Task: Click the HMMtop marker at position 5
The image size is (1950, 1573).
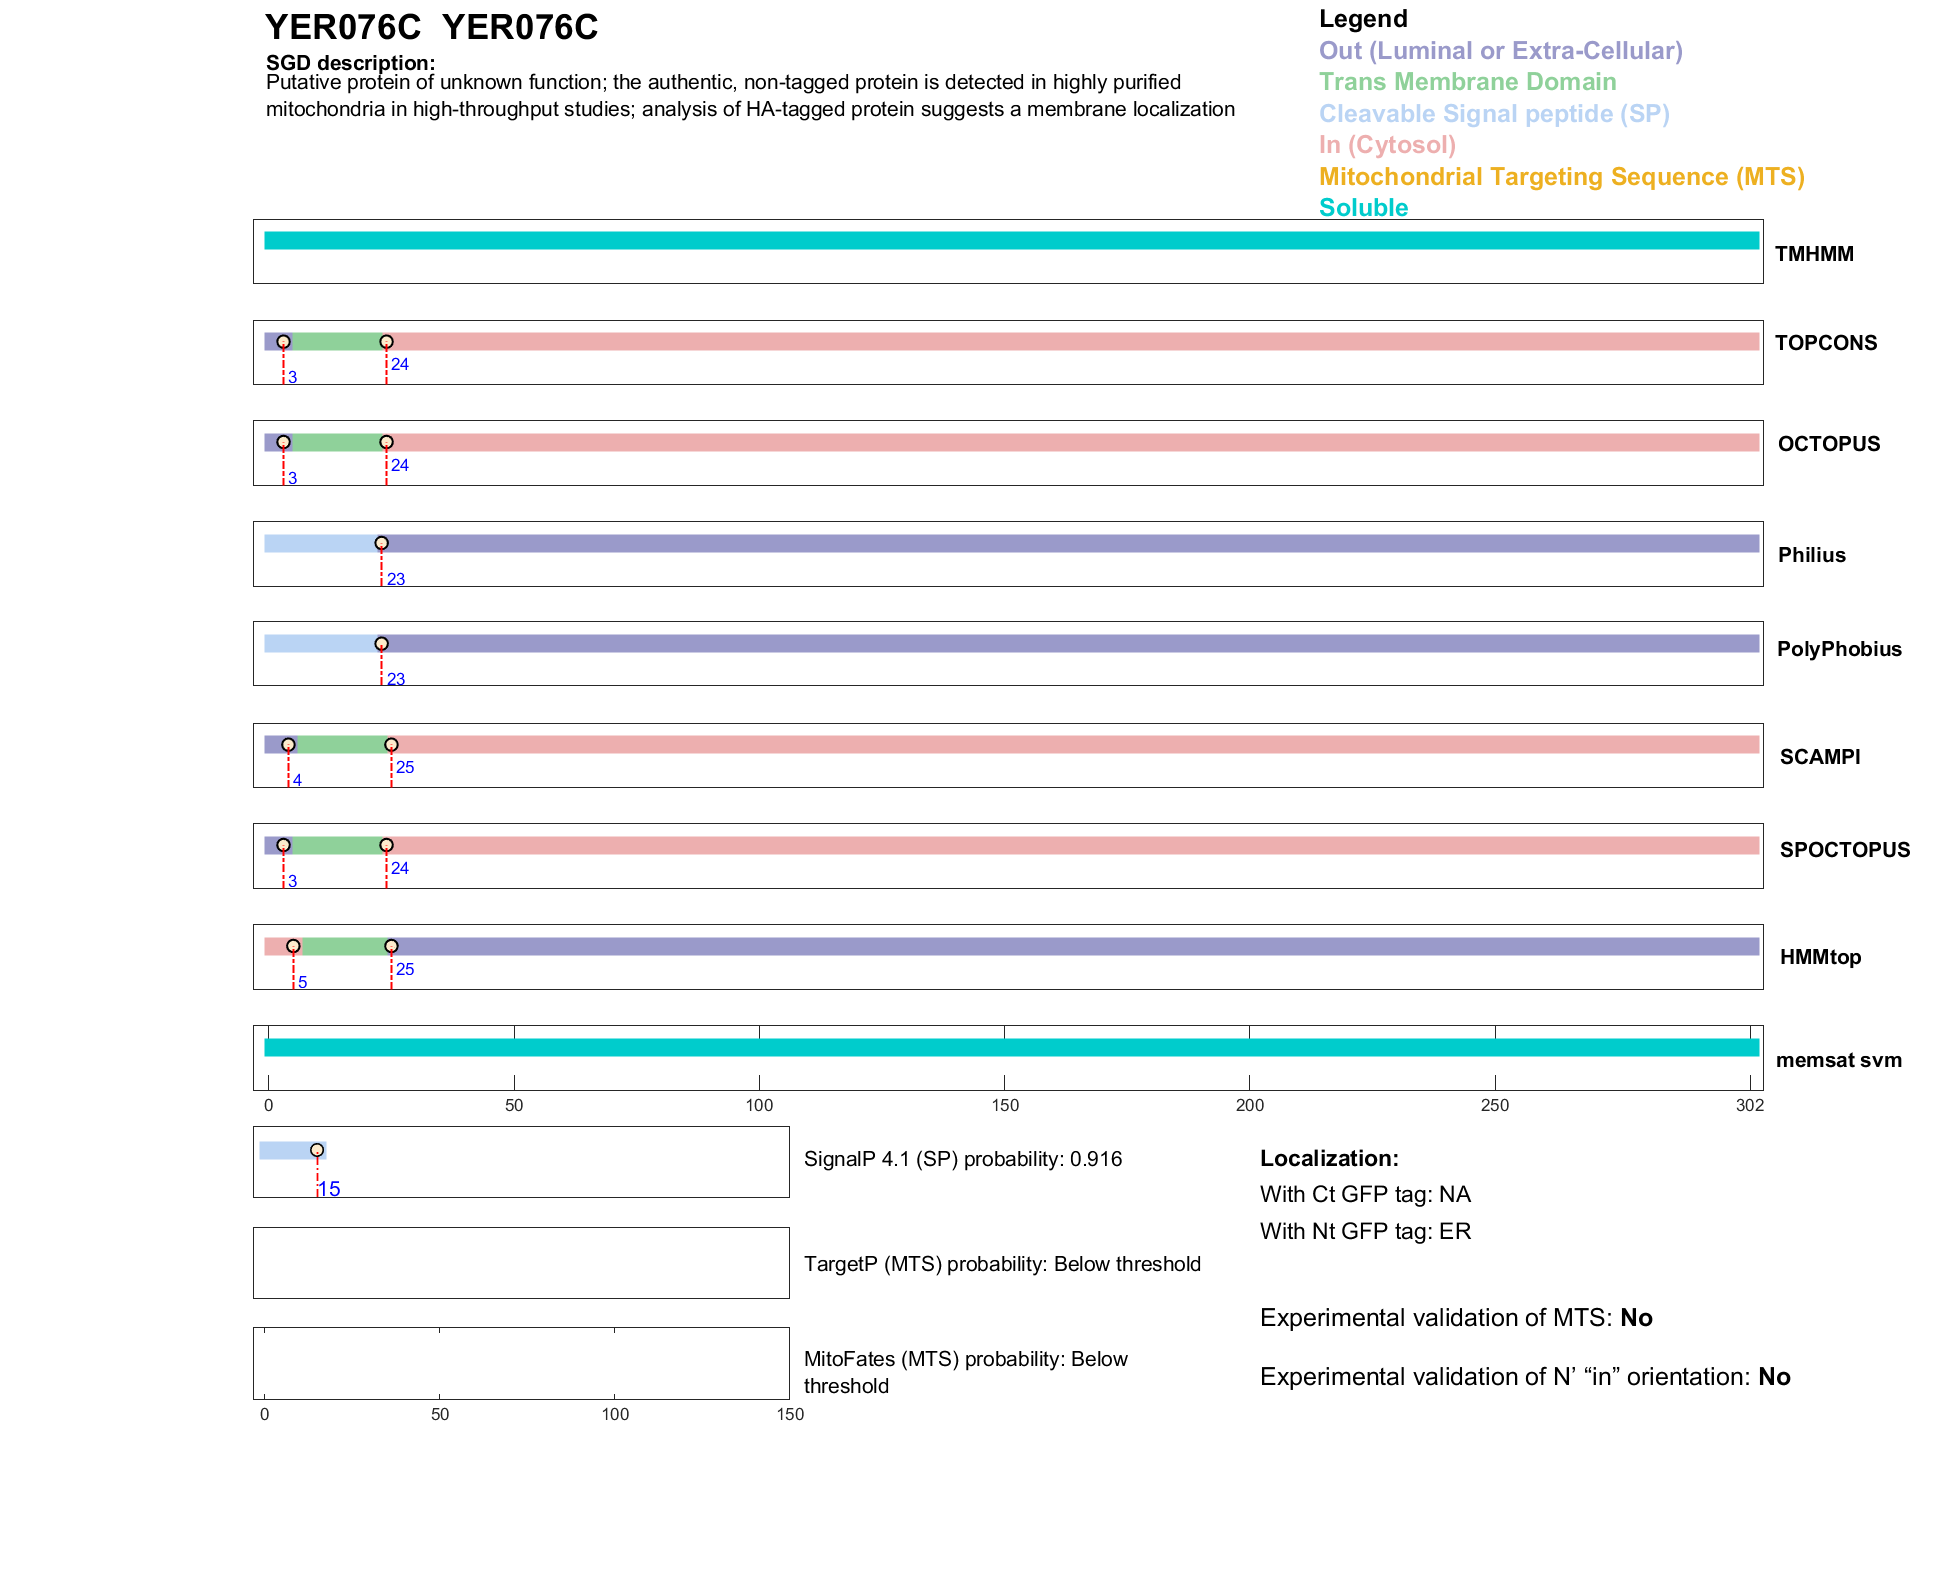Action: click(293, 946)
